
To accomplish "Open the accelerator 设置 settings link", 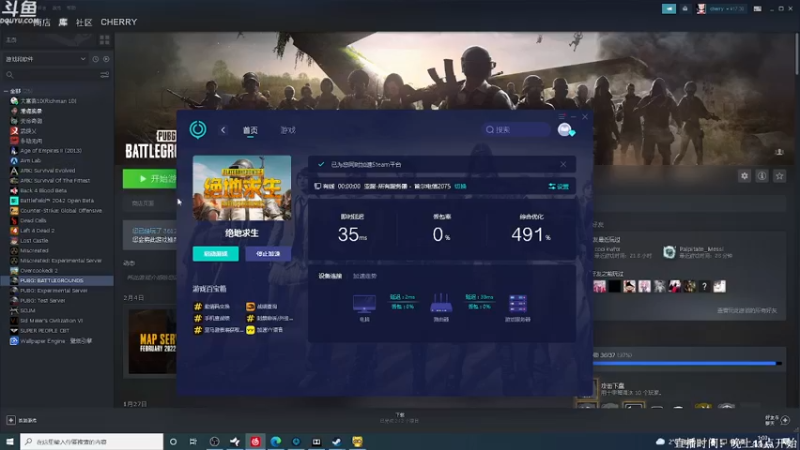I will click(x=559, y=186).
